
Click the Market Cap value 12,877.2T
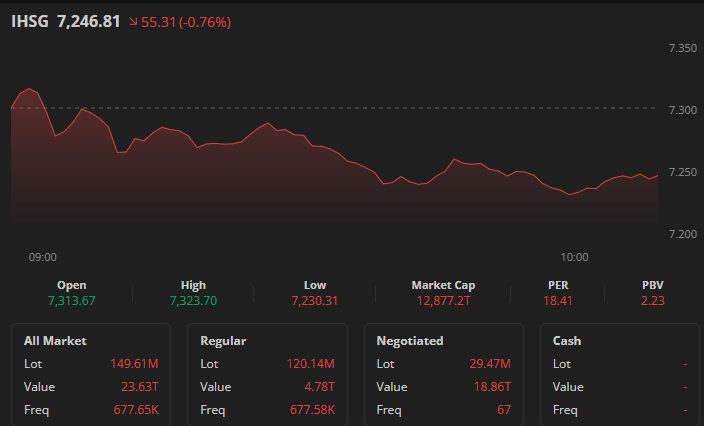443,300
